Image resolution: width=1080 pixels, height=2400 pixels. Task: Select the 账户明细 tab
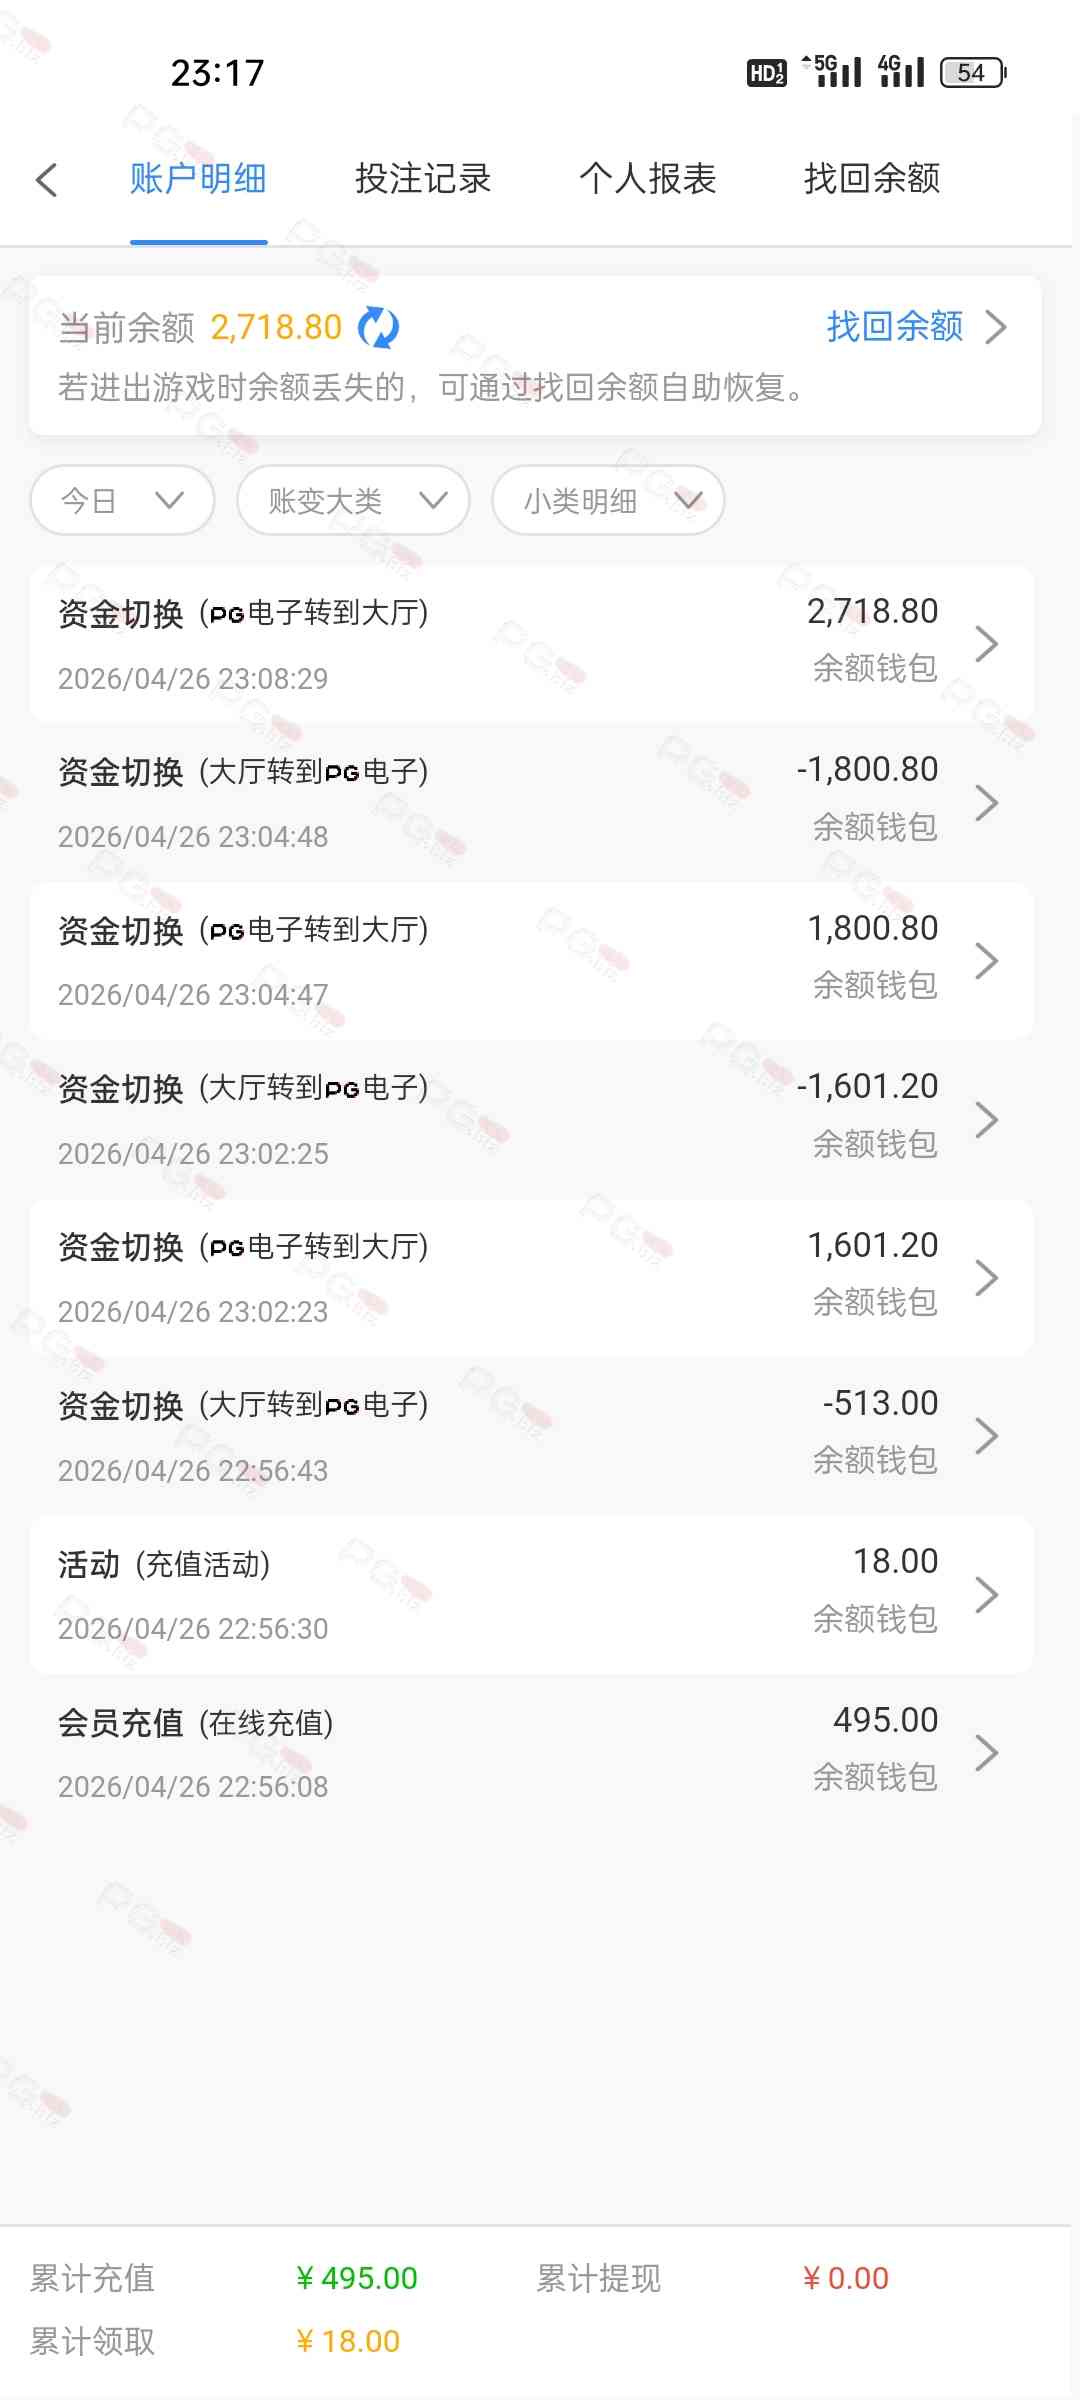198,179
